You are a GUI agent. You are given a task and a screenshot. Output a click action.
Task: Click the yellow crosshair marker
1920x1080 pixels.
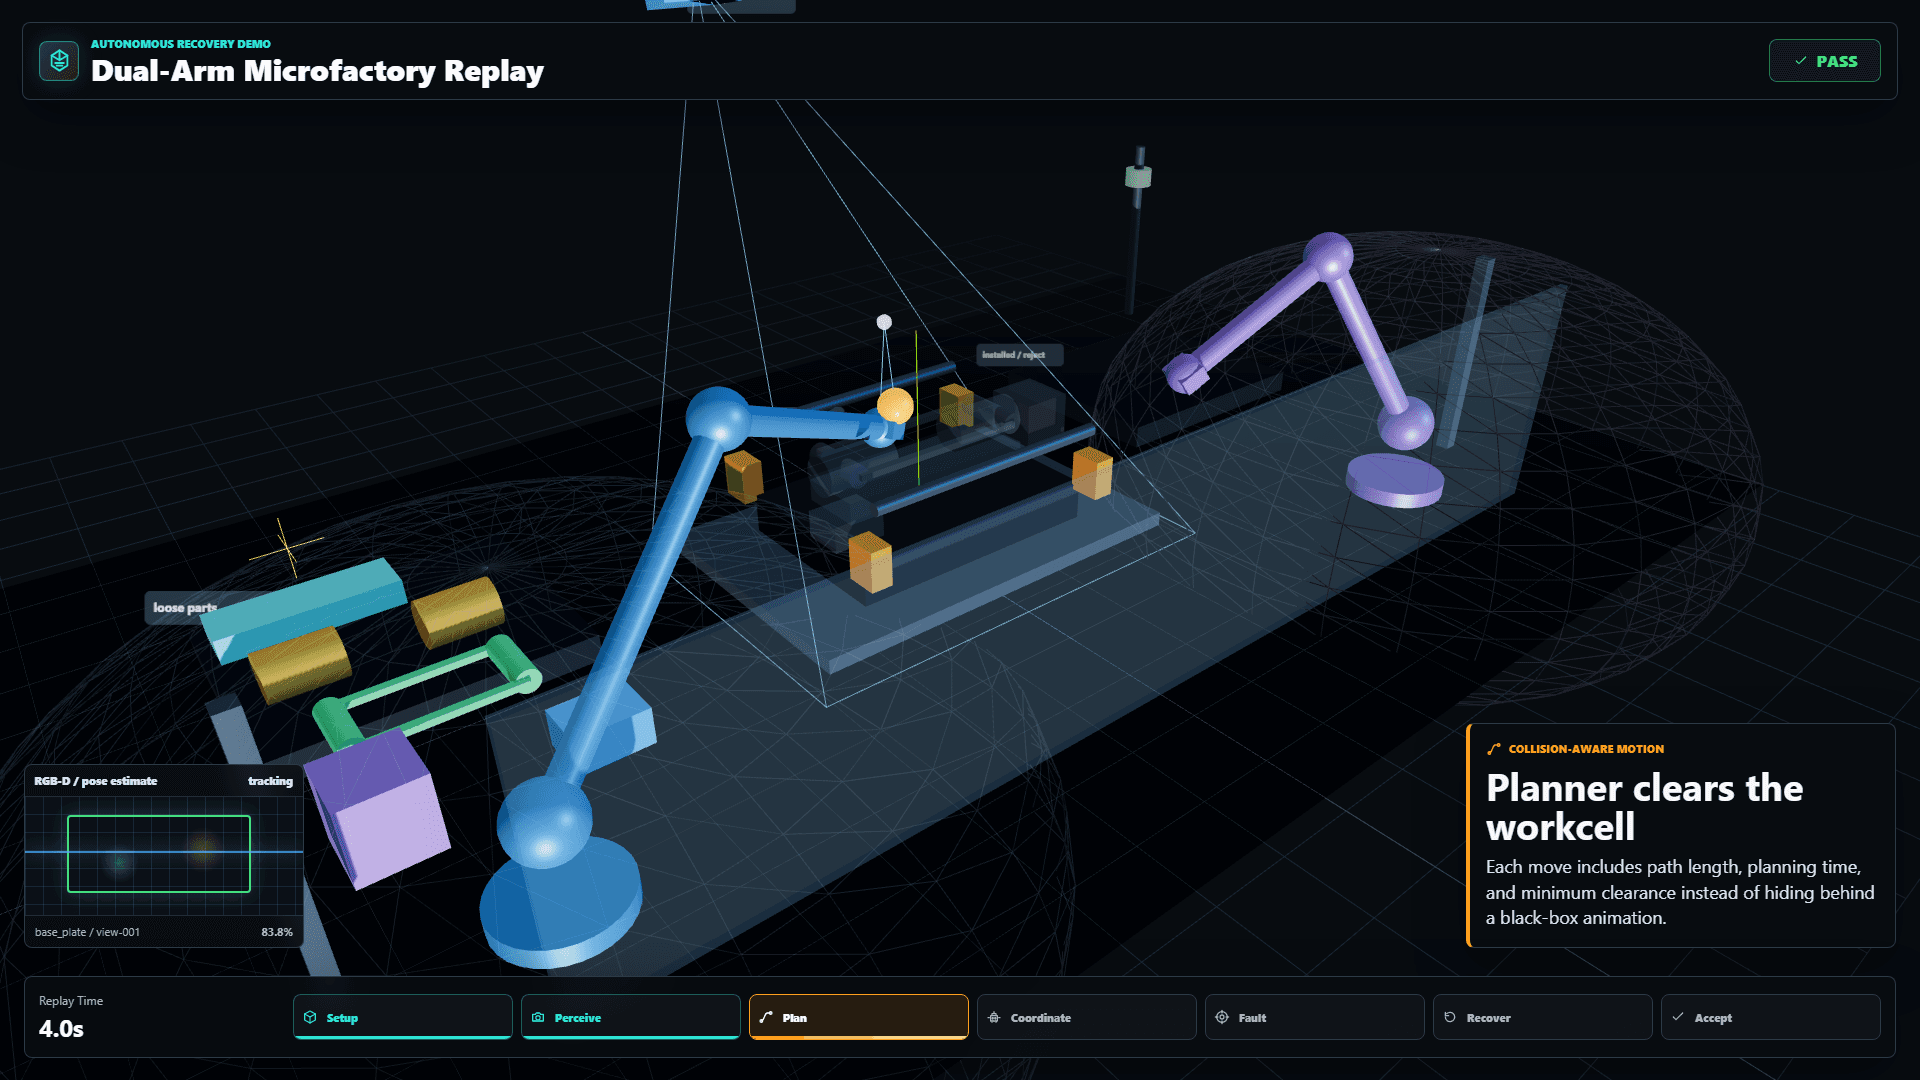pyautogui.click(x=287, y=547)
